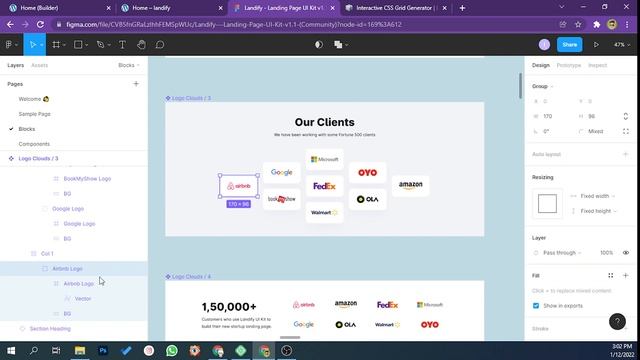Open the Figma main menu icon
This screenshot has height=360, width=640.
click(9, 44)
